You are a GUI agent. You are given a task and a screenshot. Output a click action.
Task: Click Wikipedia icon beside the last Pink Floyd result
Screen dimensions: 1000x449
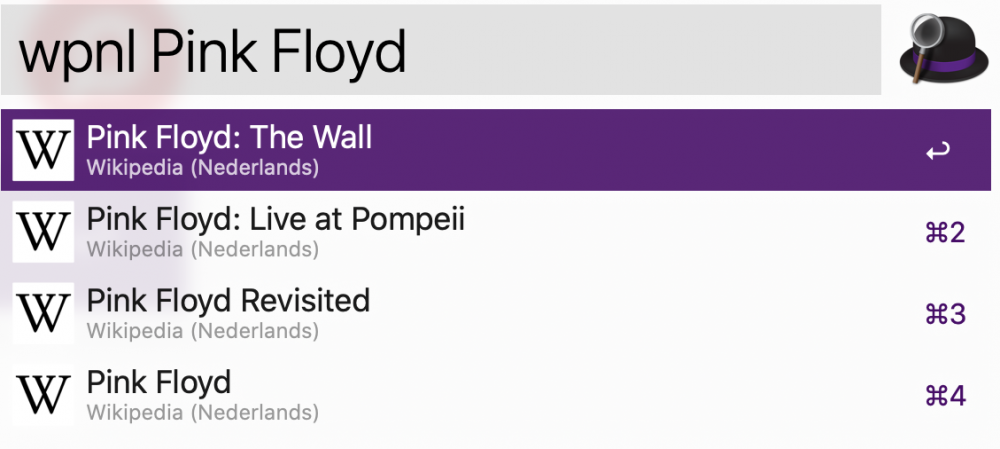[x=44, y=395]
